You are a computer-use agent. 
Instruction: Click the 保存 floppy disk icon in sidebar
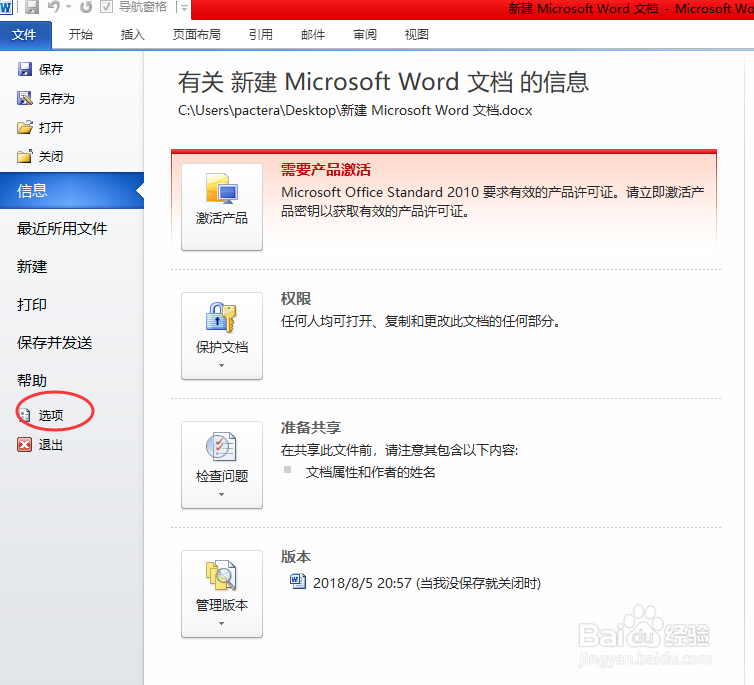click(x=25, y=69)
